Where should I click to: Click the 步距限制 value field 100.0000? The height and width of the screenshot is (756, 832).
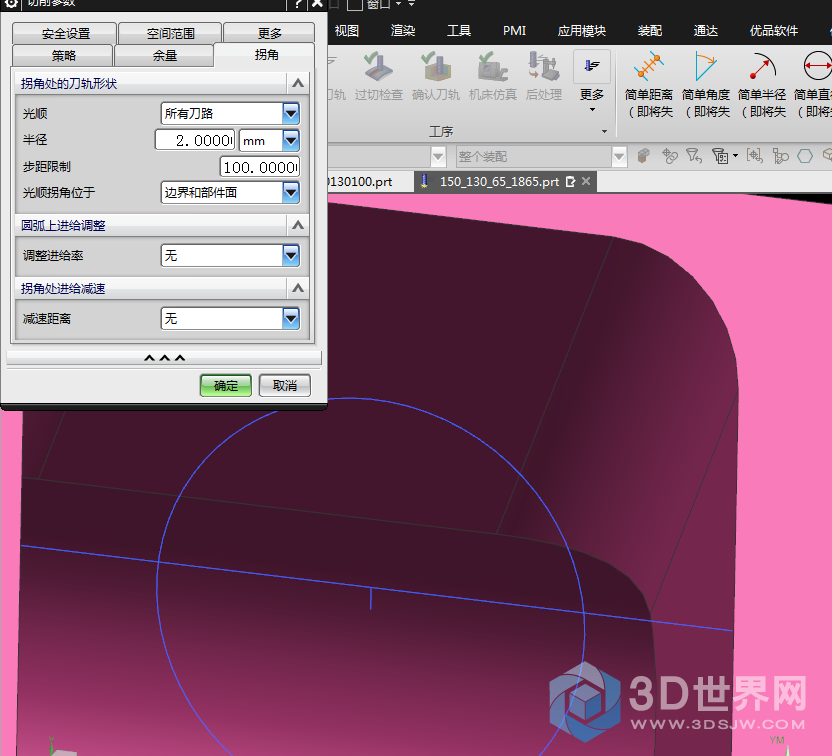(x=260, y=167)
